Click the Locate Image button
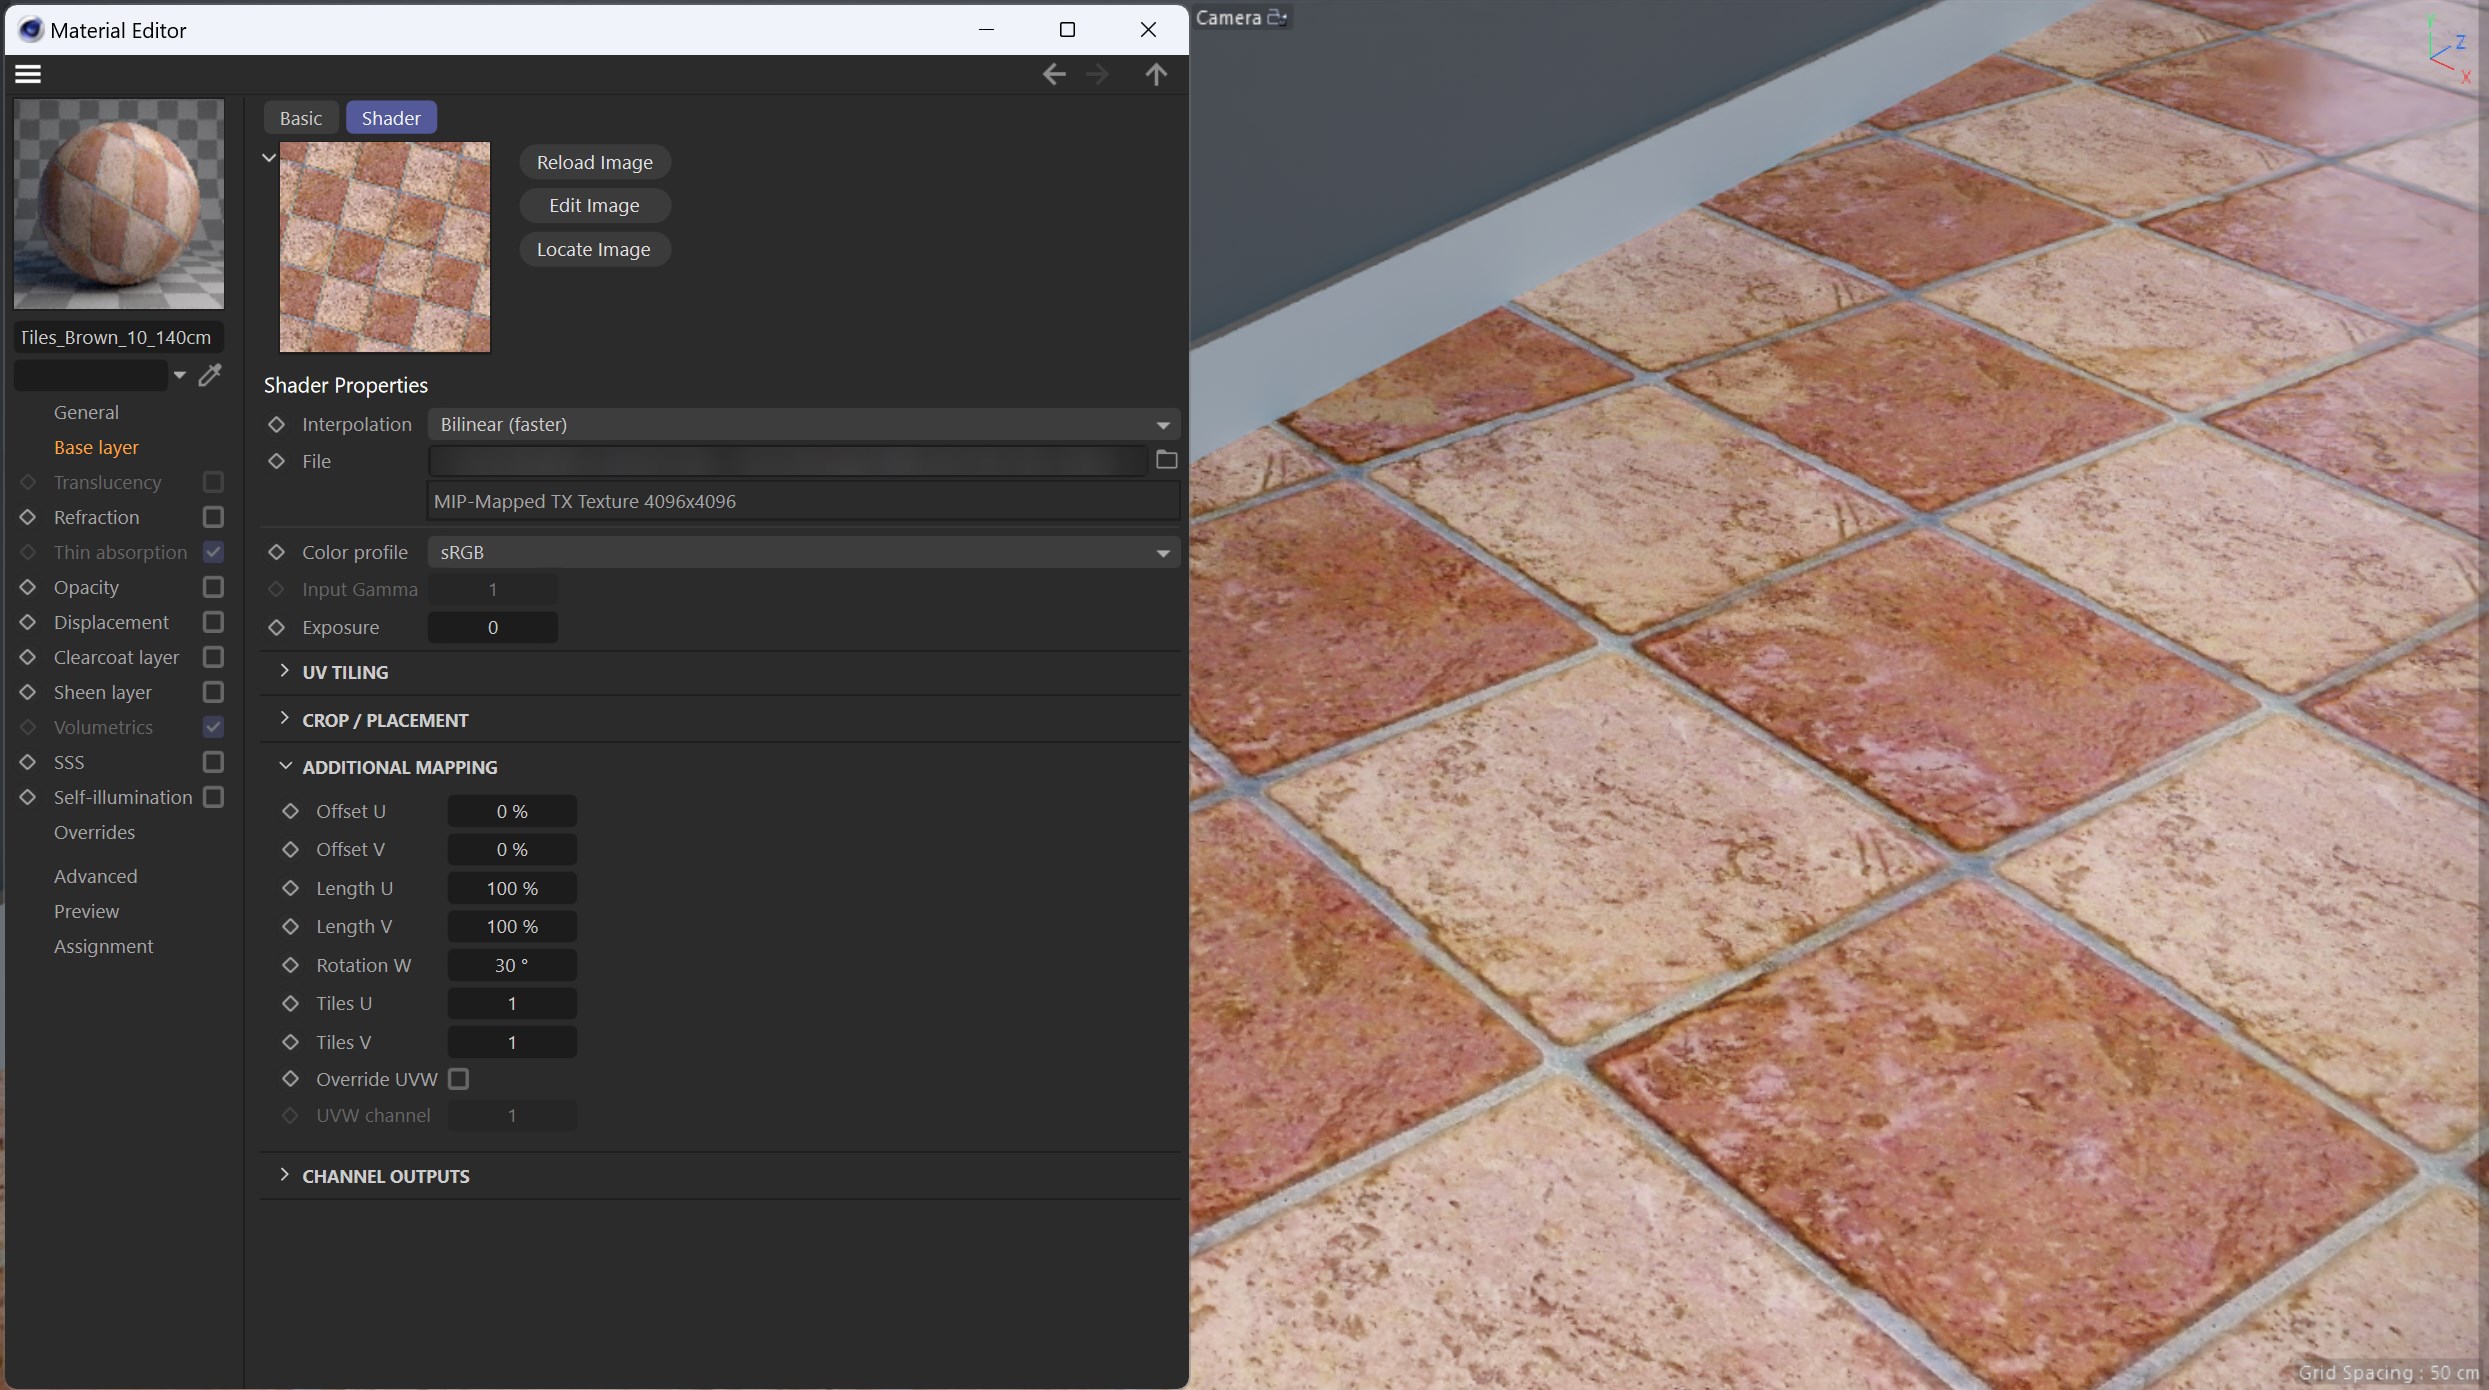2489x1390 pixels. 594,249
